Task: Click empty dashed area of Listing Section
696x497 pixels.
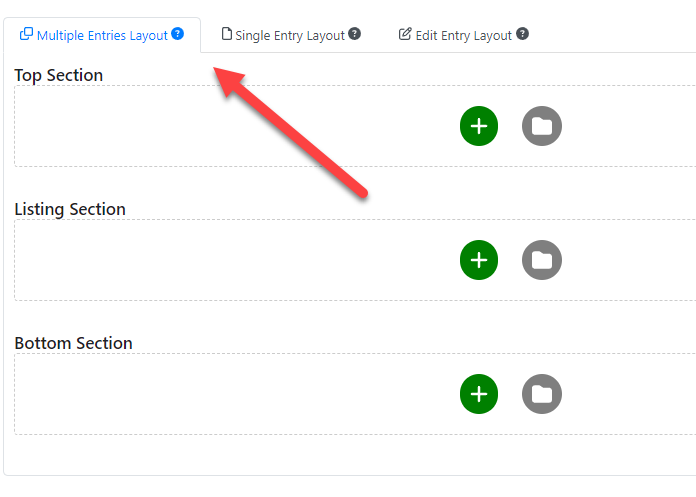Action: point(222,260)
